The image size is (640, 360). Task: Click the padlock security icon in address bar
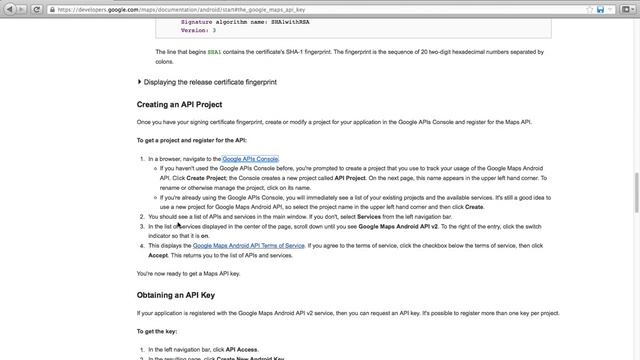[52, 9]
